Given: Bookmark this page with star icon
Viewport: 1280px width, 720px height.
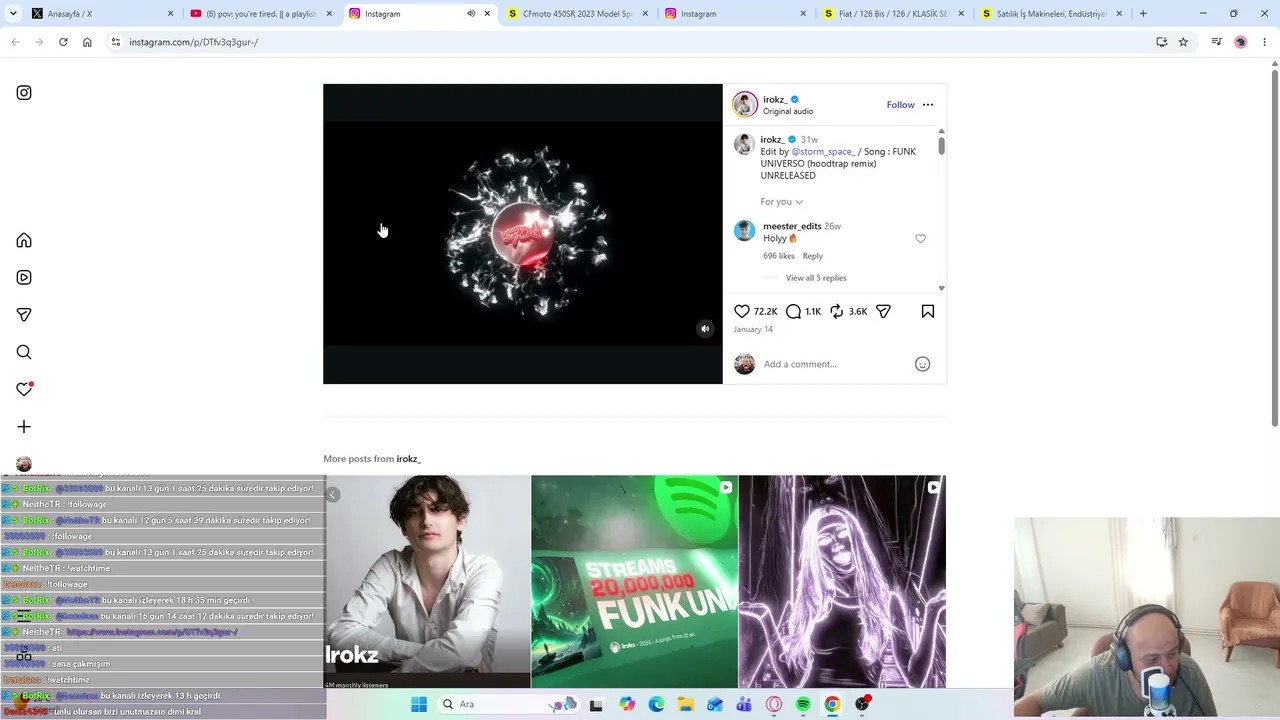Looking at the screenshot, I should tap(1183, 42).
